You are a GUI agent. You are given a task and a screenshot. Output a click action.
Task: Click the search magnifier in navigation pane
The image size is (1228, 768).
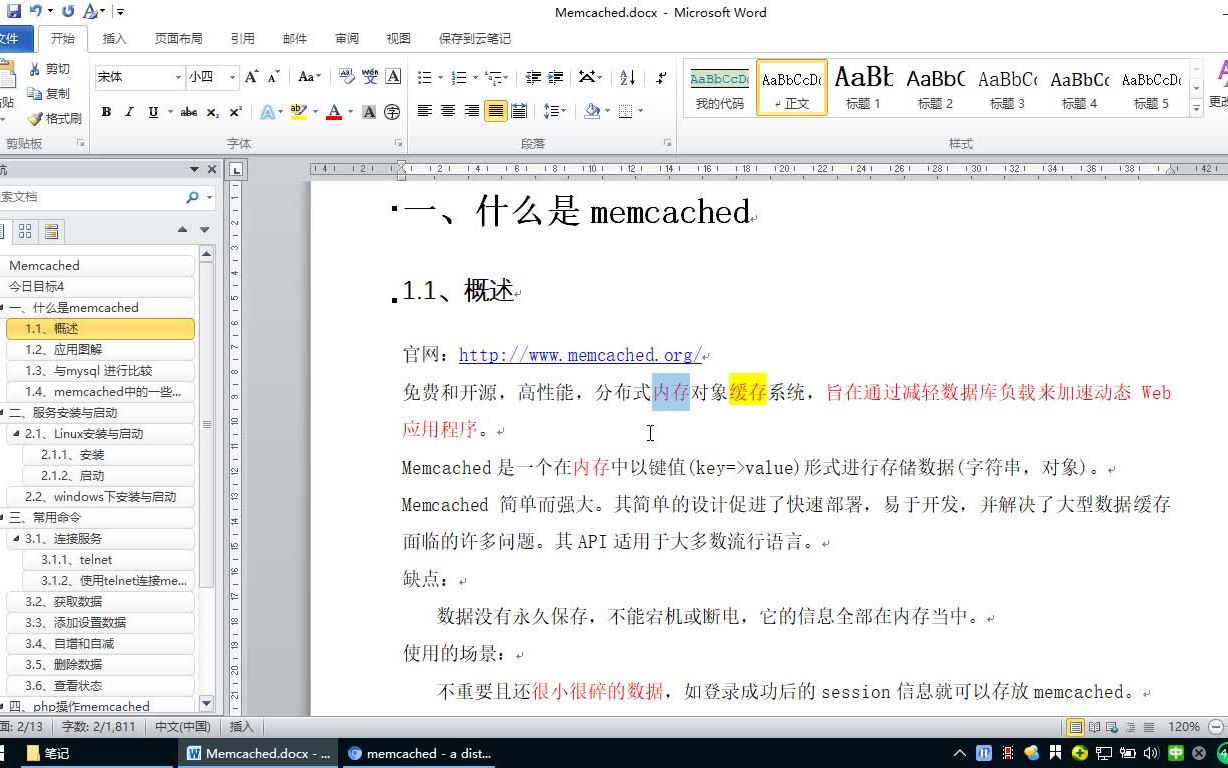(x=192, y=197)
